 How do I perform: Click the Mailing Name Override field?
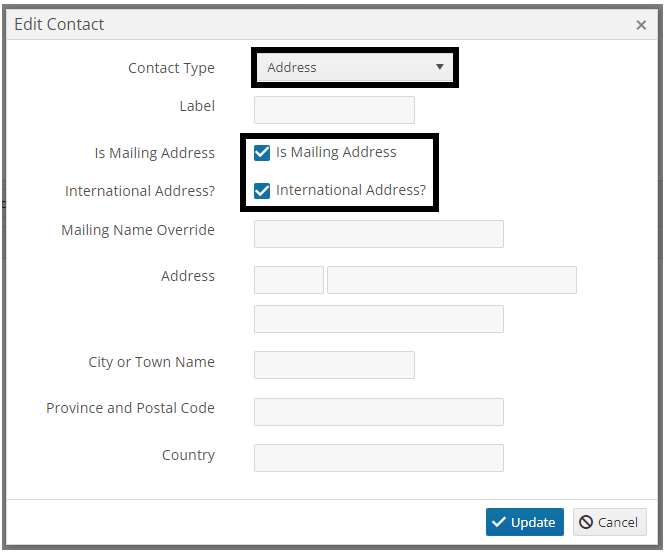tap(379, 234)
